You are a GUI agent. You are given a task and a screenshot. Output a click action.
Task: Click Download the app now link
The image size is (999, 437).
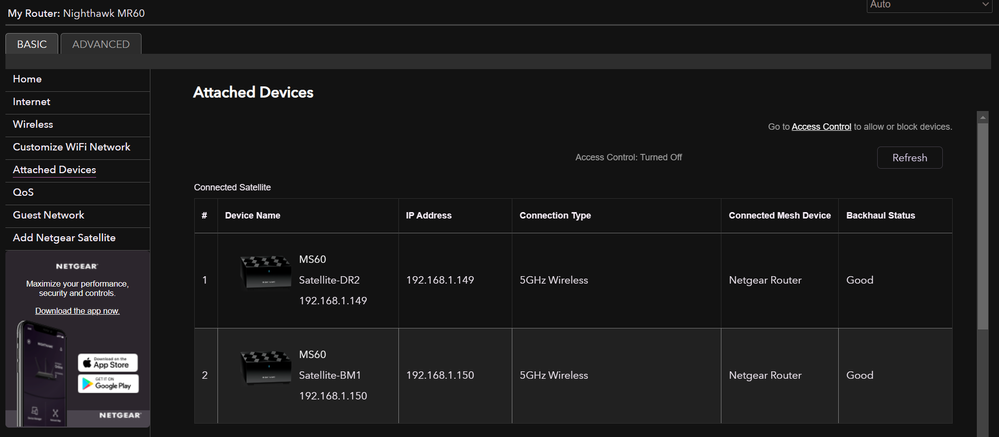(x=77, y=311)
